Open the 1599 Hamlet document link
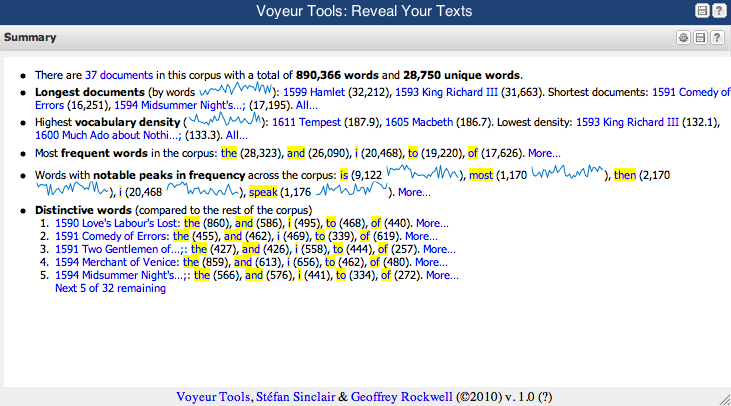Image resolution: width=731 pixels, height=406 pixels. 314,92
